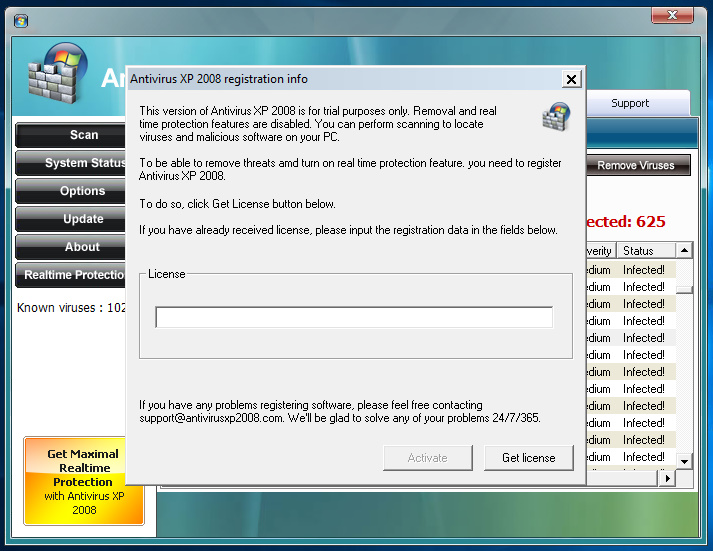Select Scan in the left sidebar
Image resolution: width=713 pixels, height=551 pixels.
pyautogui.click(x=84, y=135)
